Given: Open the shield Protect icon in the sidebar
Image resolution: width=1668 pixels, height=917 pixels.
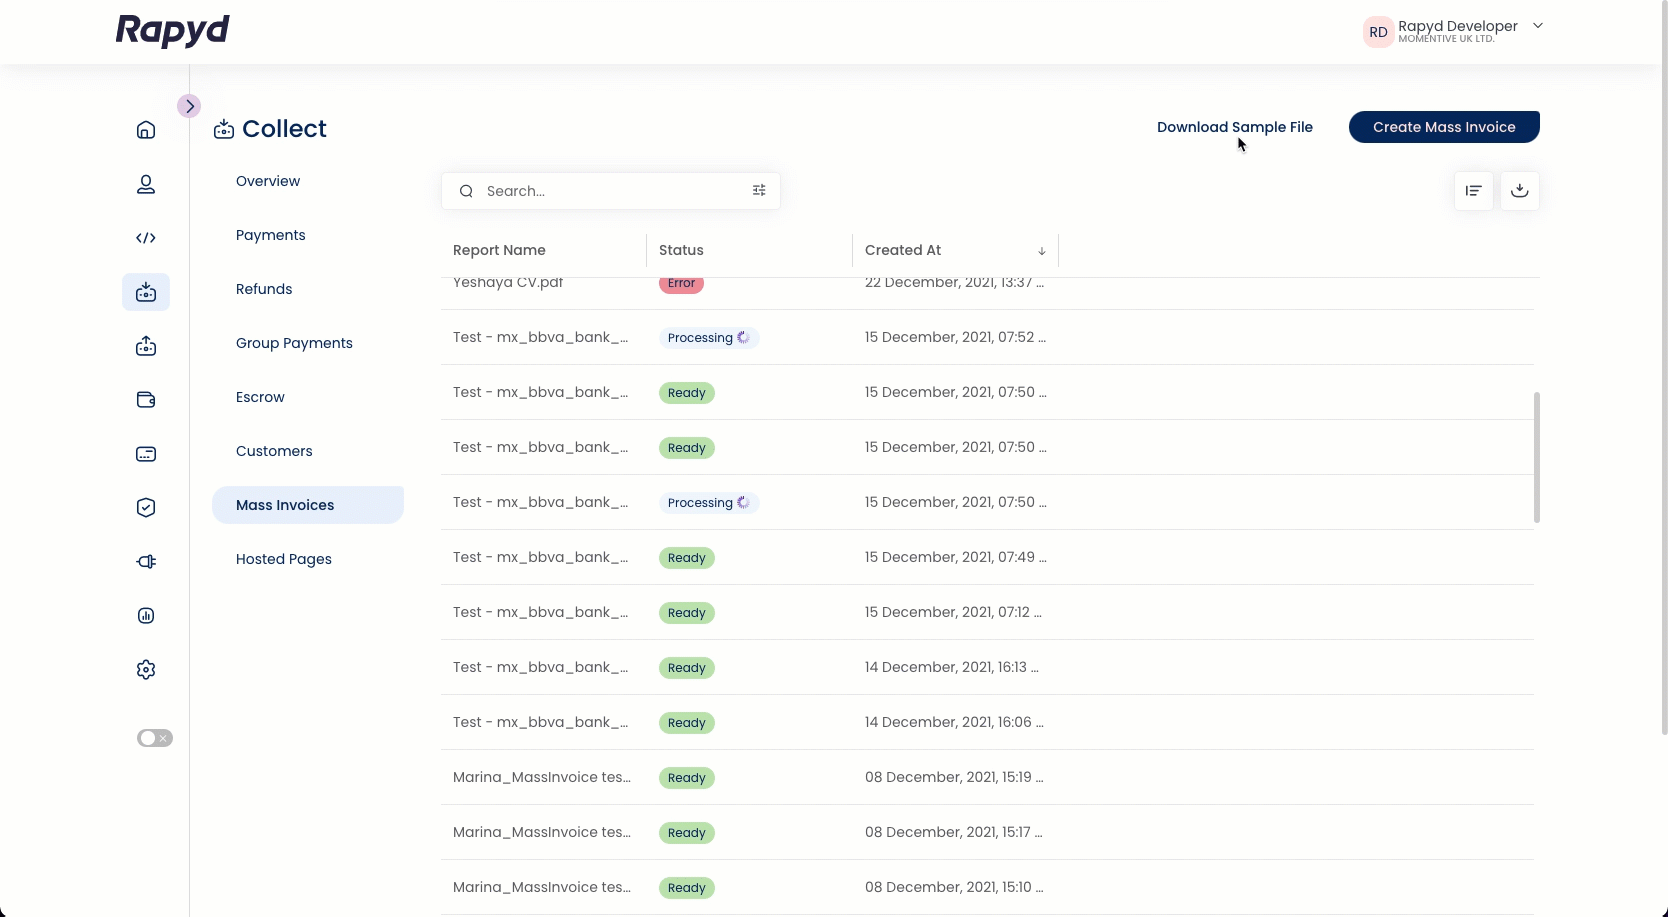Looking at the screenshot, I should tap(146, 508).
